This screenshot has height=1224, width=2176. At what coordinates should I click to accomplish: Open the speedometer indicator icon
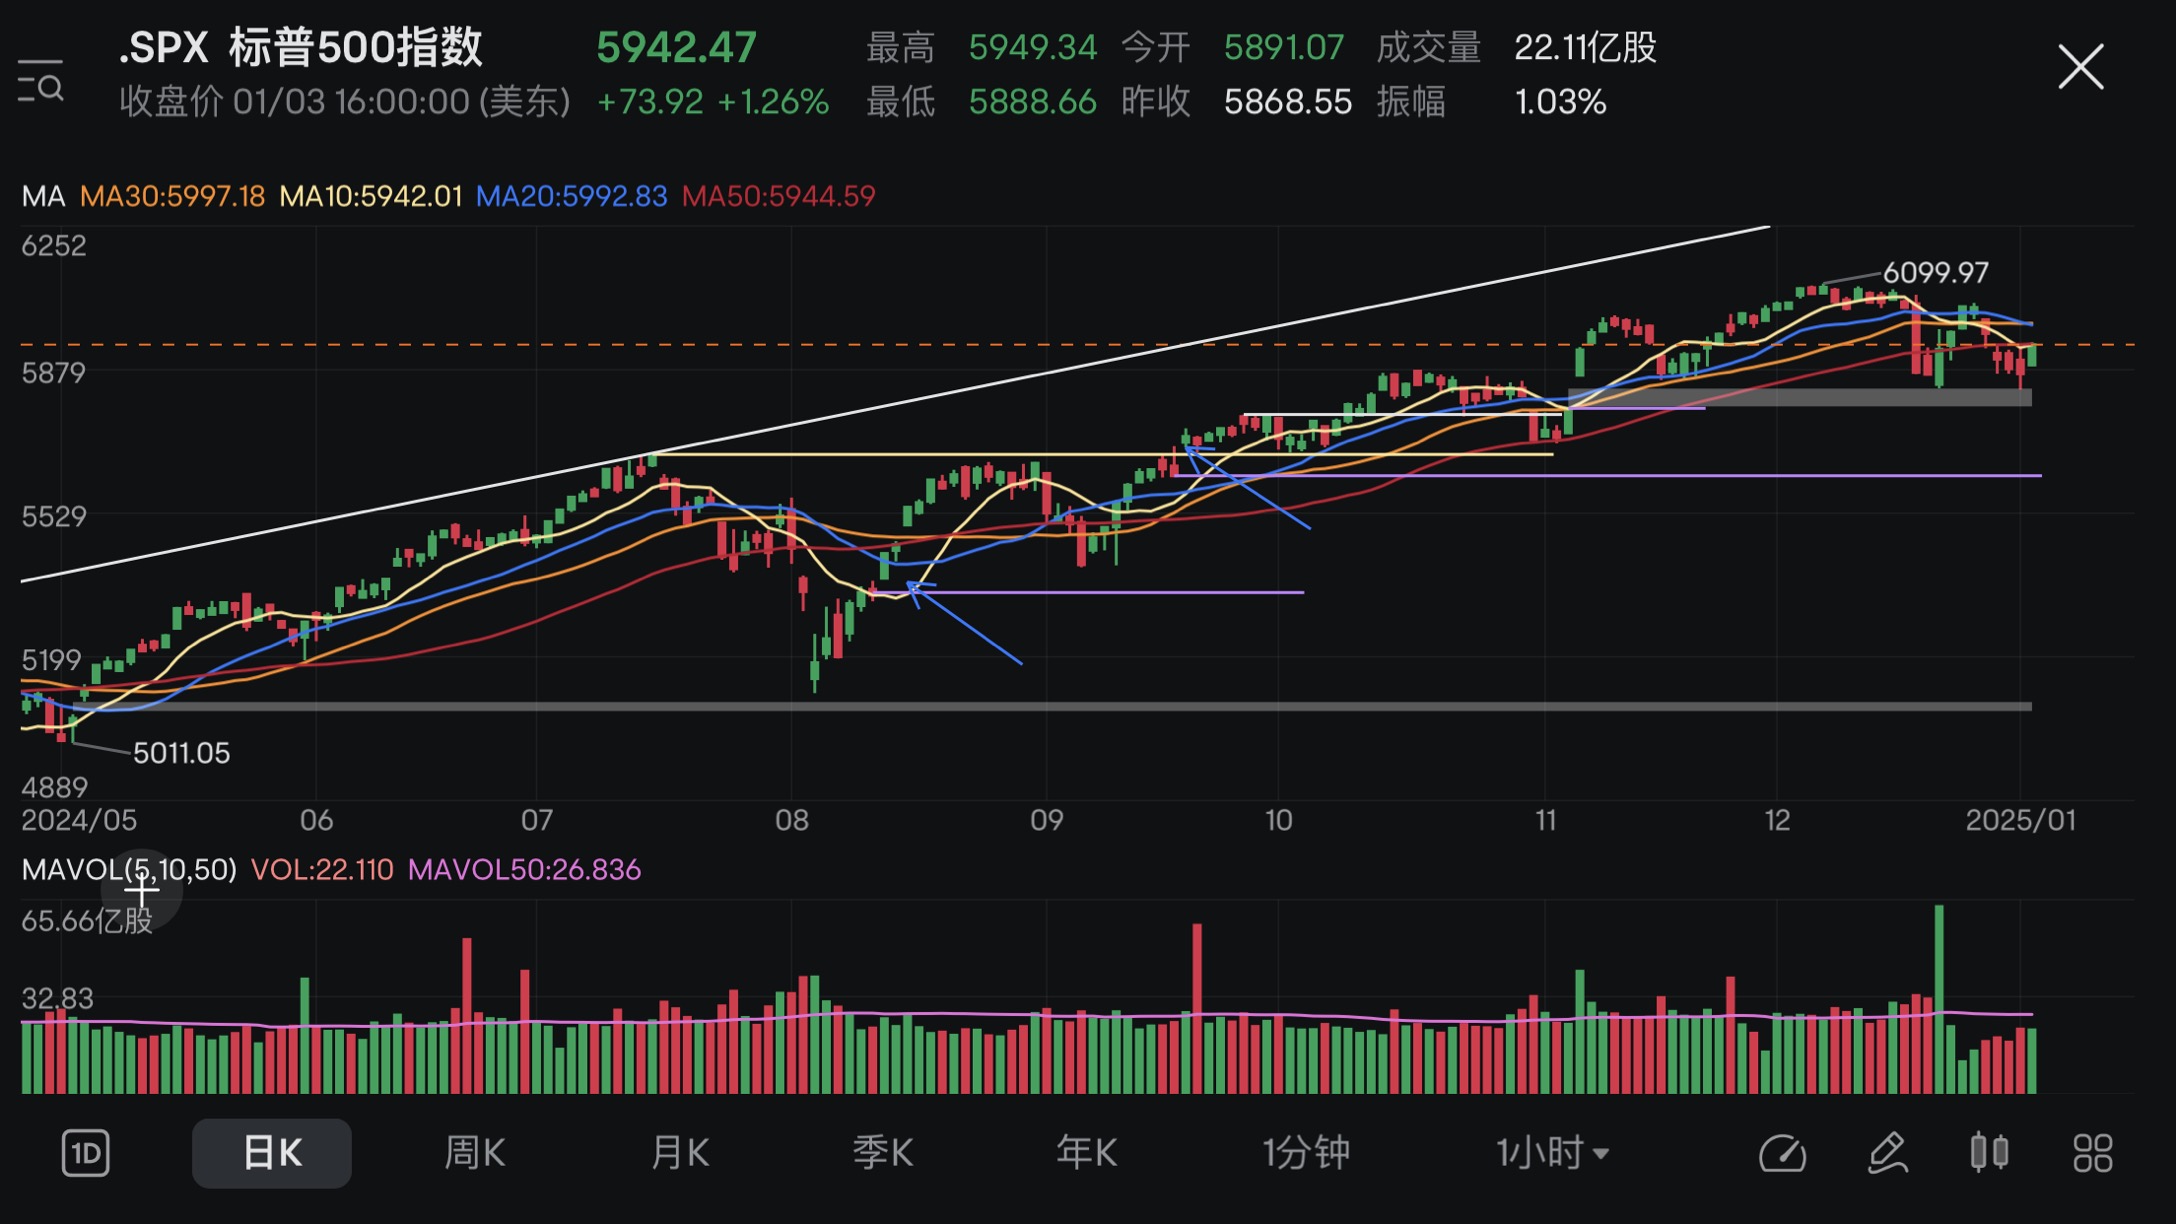click(1783, 1153)
